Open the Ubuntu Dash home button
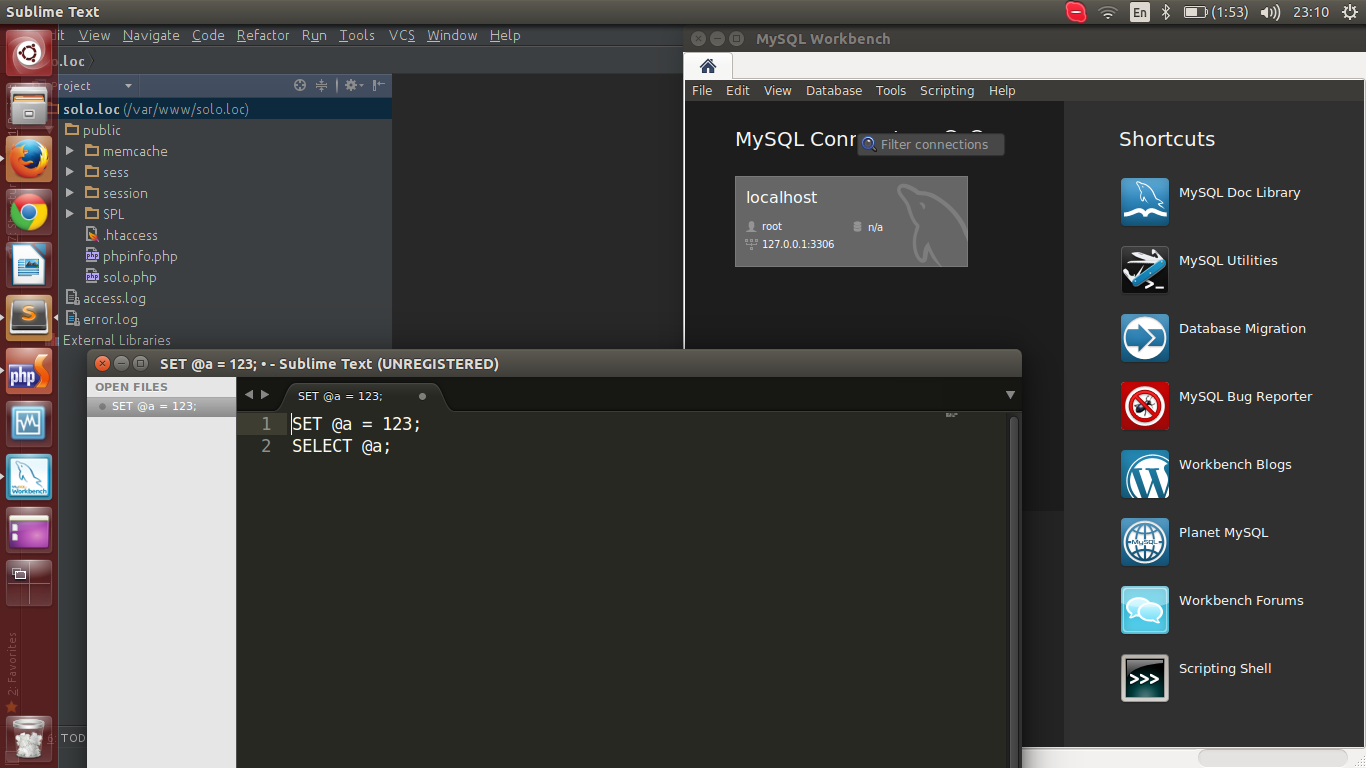 tap(29, 52)
